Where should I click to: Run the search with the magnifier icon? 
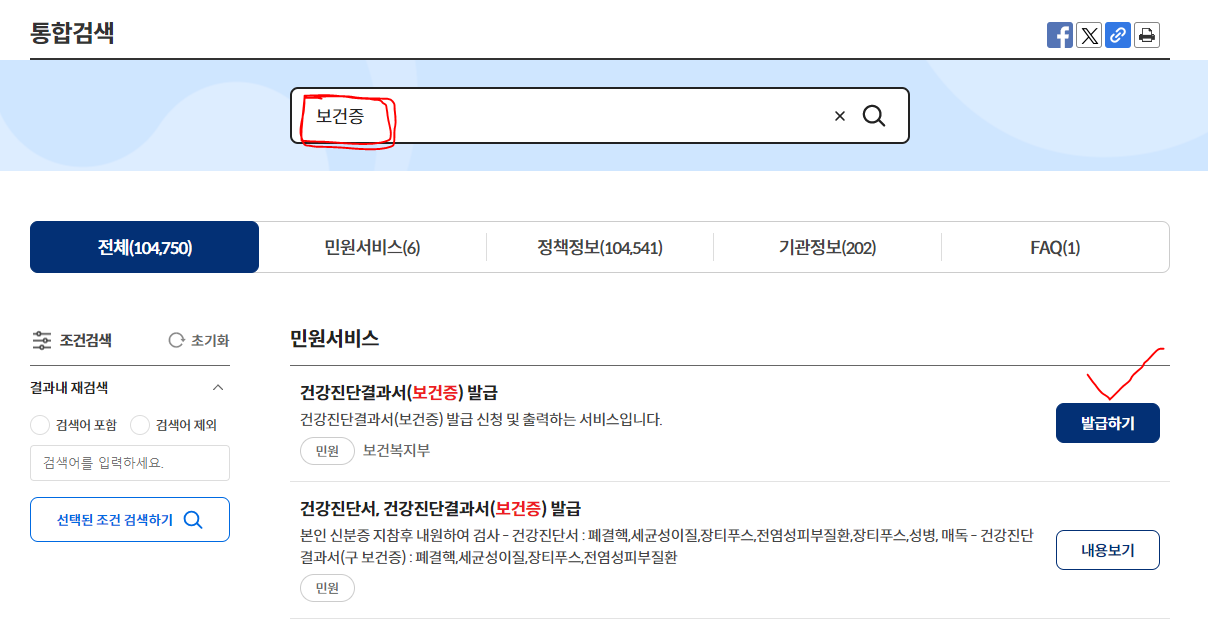[874, 115]
